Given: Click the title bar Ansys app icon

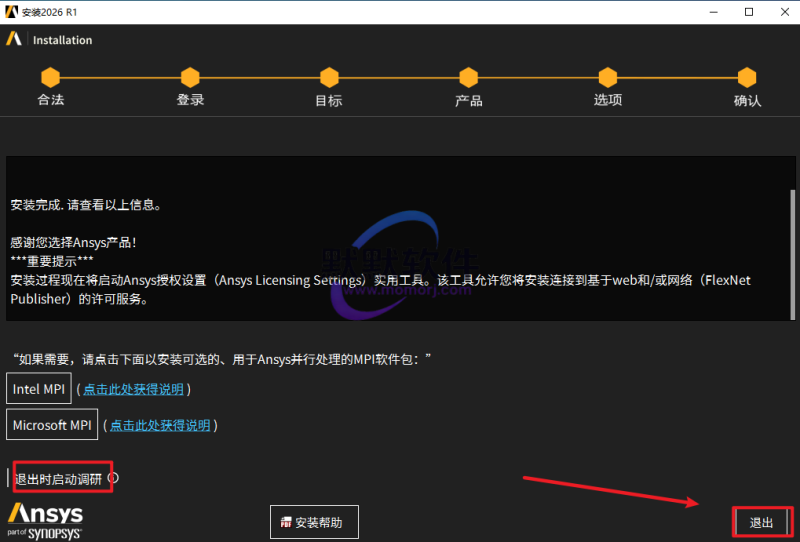Looking at the screenshot, I should click(x=11, y=12).
